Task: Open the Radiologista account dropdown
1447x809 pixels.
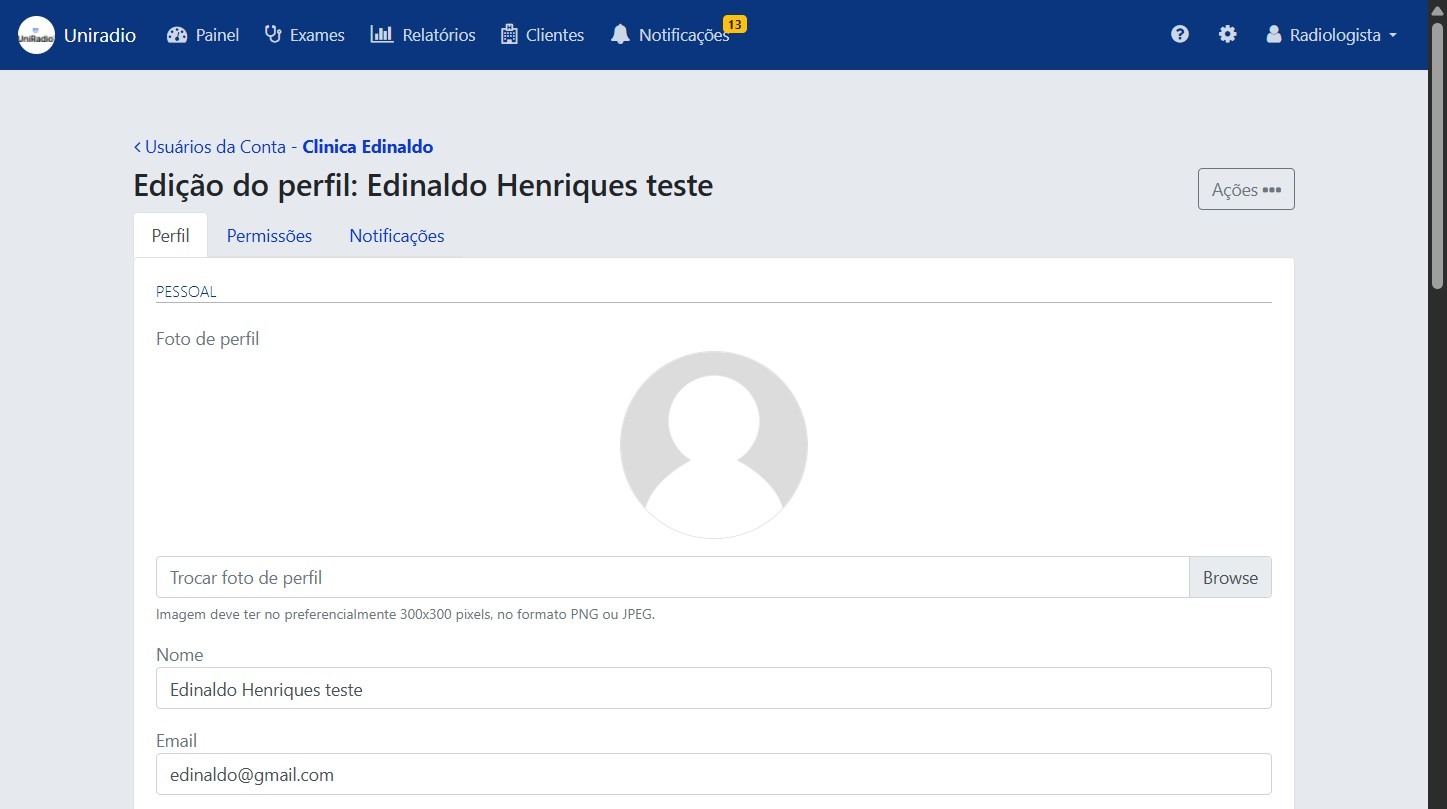Action: coord(1330,34)
